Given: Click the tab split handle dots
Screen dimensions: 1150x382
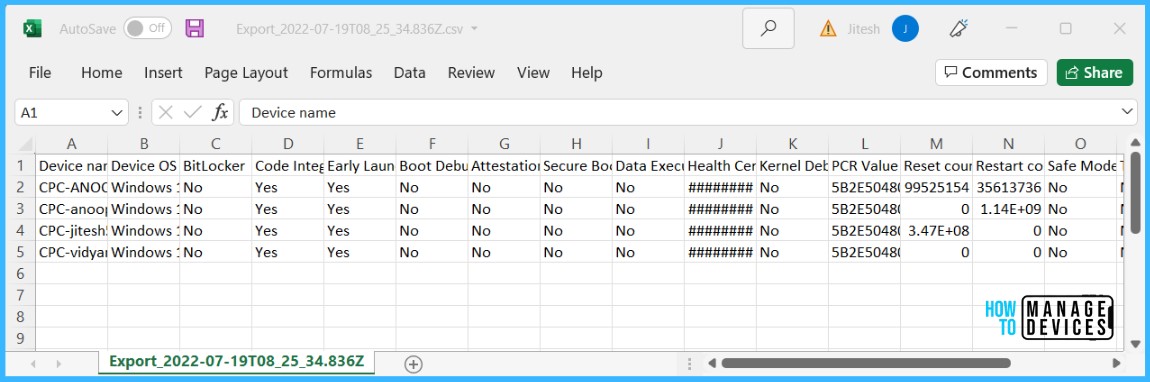Looking at the screenshot, I should pyautogui.click(x=689, y=363).
